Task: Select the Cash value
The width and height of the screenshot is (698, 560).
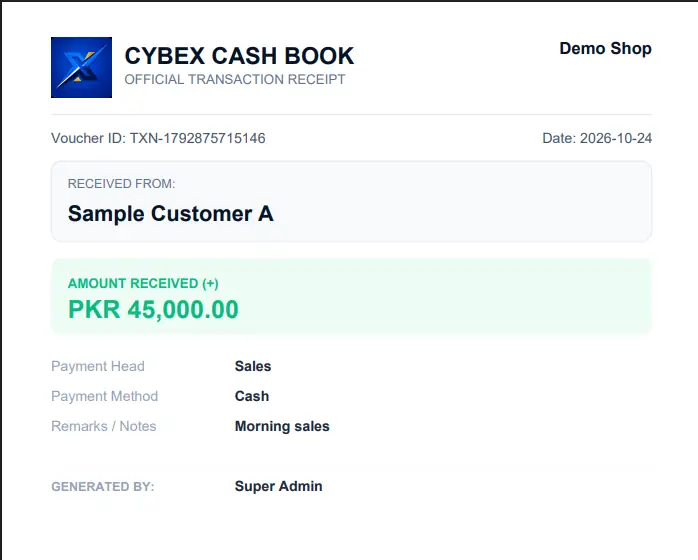Action: (x=252, y=396)
